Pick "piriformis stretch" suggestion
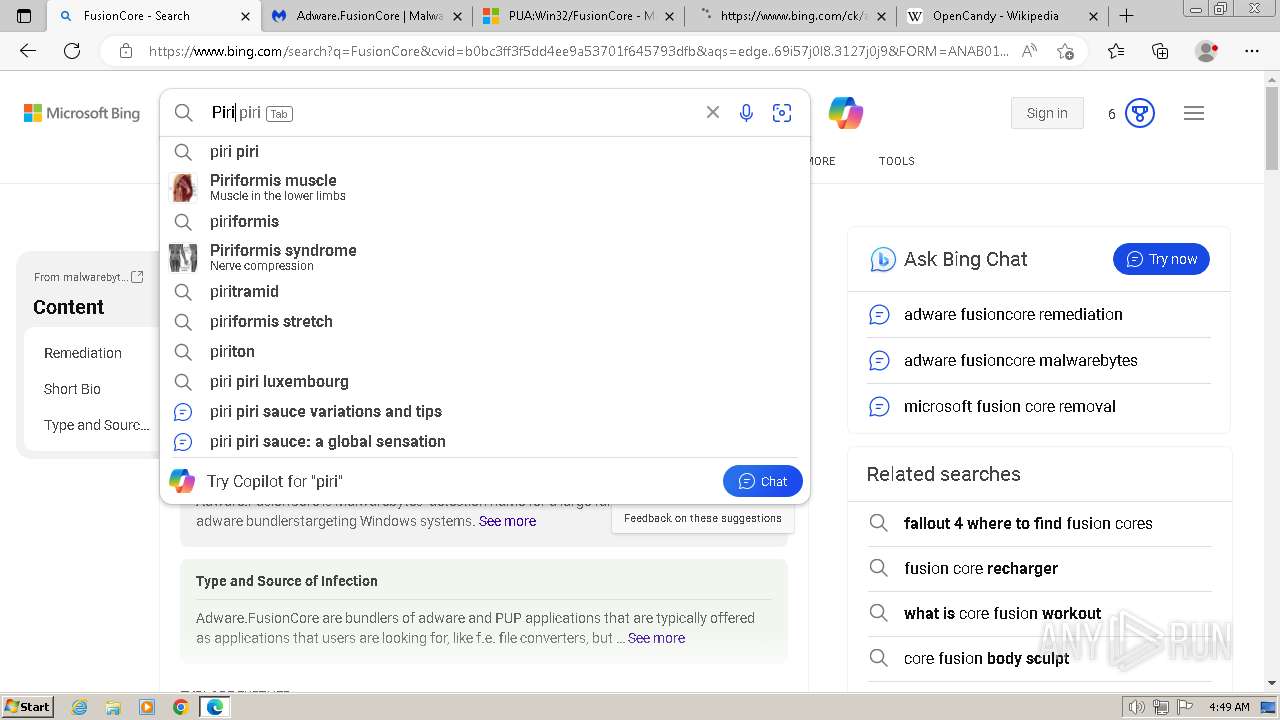Image resolution: width=1280 pixels, height=720 pixels. (x=485, y=322)
